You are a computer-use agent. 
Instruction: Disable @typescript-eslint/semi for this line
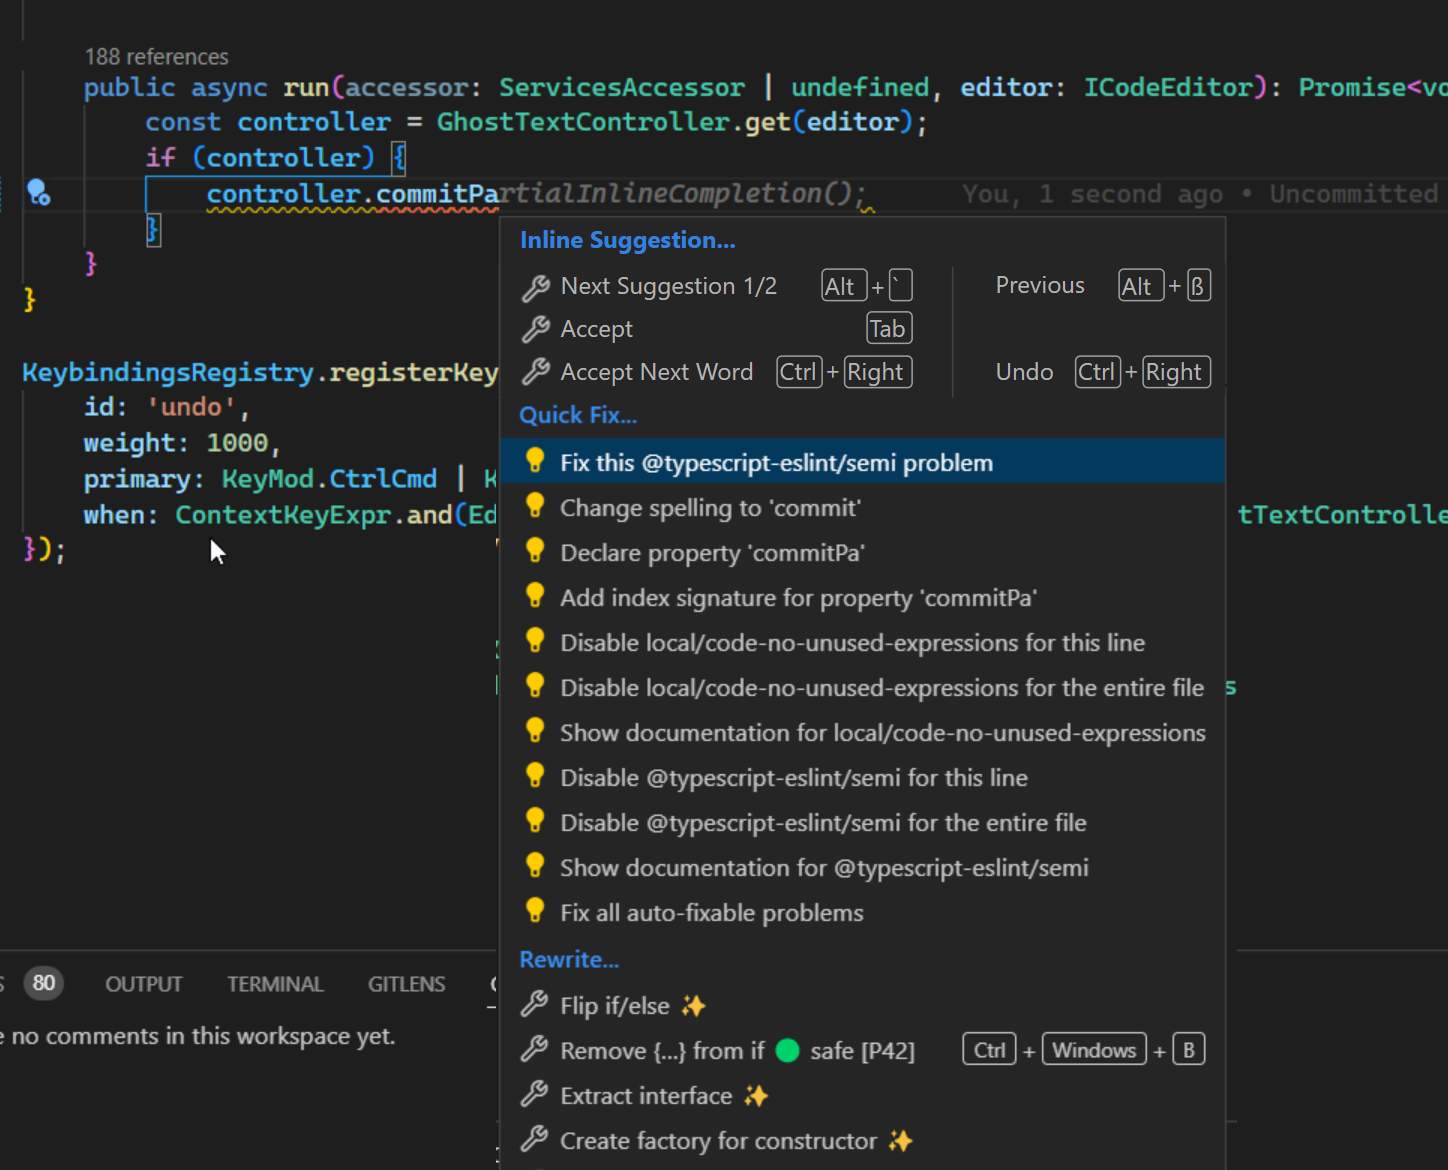(793, 777)
